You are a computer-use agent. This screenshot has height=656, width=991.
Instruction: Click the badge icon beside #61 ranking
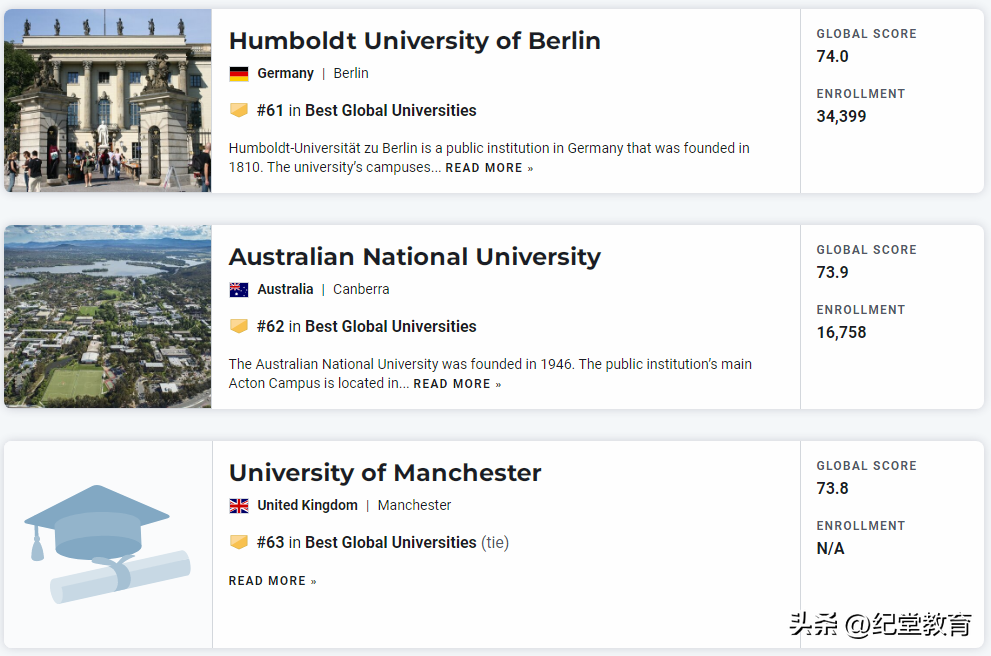point(238,110)
